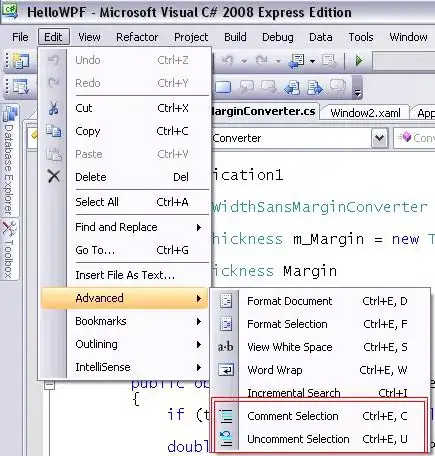435x456 pixels.
Task: Open toolbar Undo dropdown arrow
Action: coord(244,61)
